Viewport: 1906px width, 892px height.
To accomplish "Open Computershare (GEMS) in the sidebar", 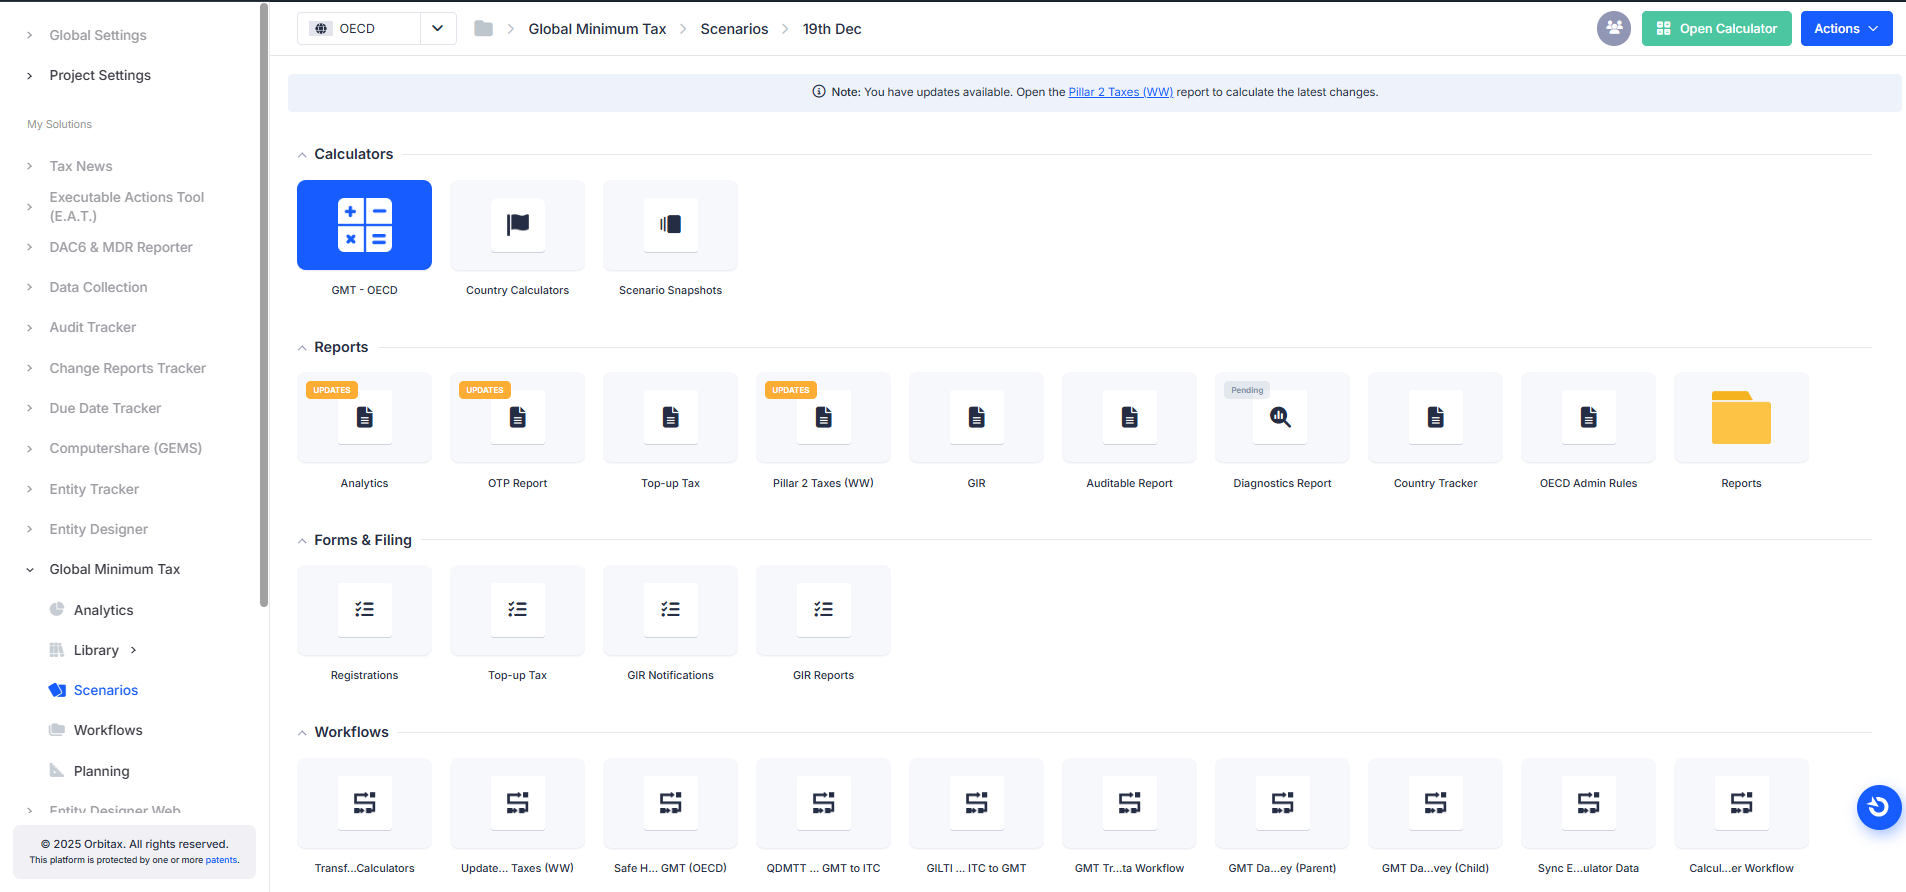I will 125,448.
